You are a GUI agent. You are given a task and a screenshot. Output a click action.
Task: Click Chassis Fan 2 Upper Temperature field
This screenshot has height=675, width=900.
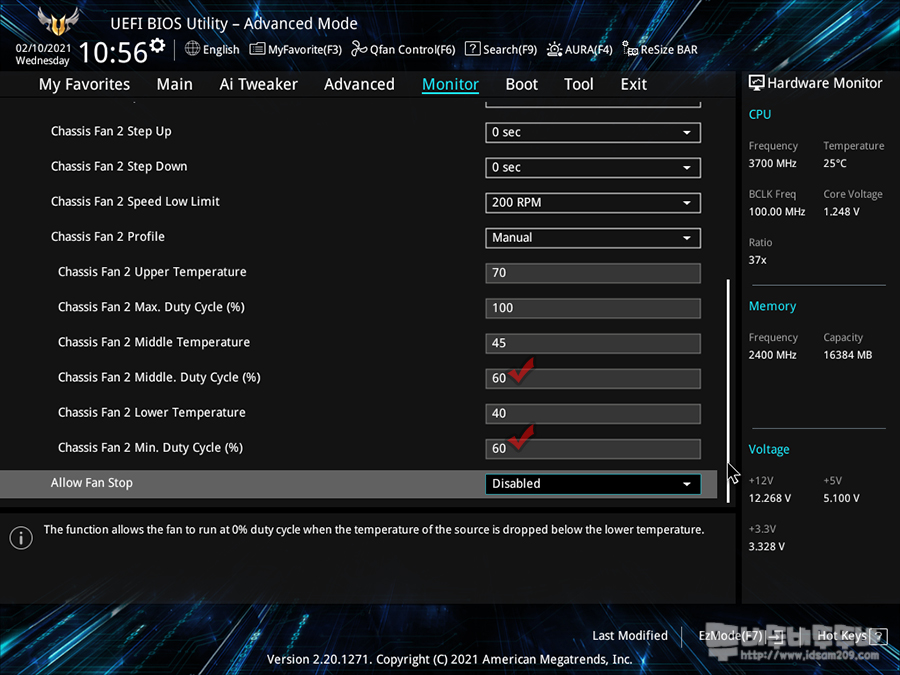593,273
